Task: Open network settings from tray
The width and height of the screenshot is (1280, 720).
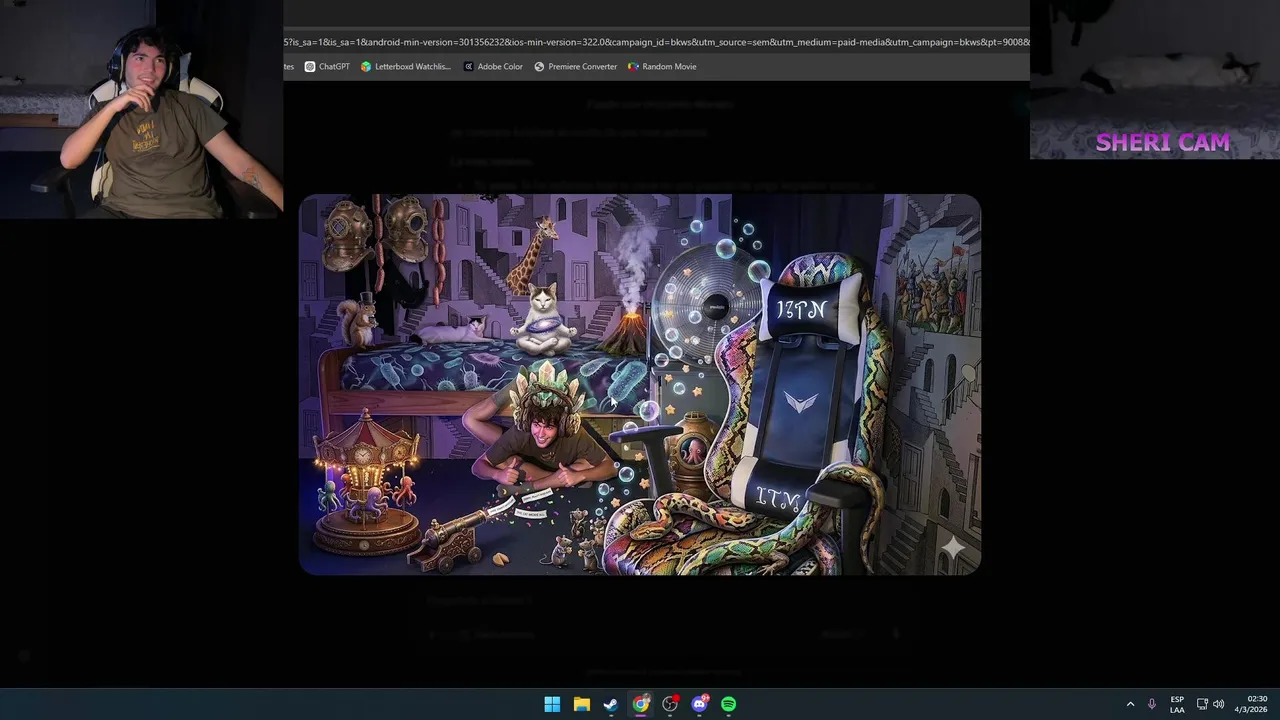Action: (1202, 704)
